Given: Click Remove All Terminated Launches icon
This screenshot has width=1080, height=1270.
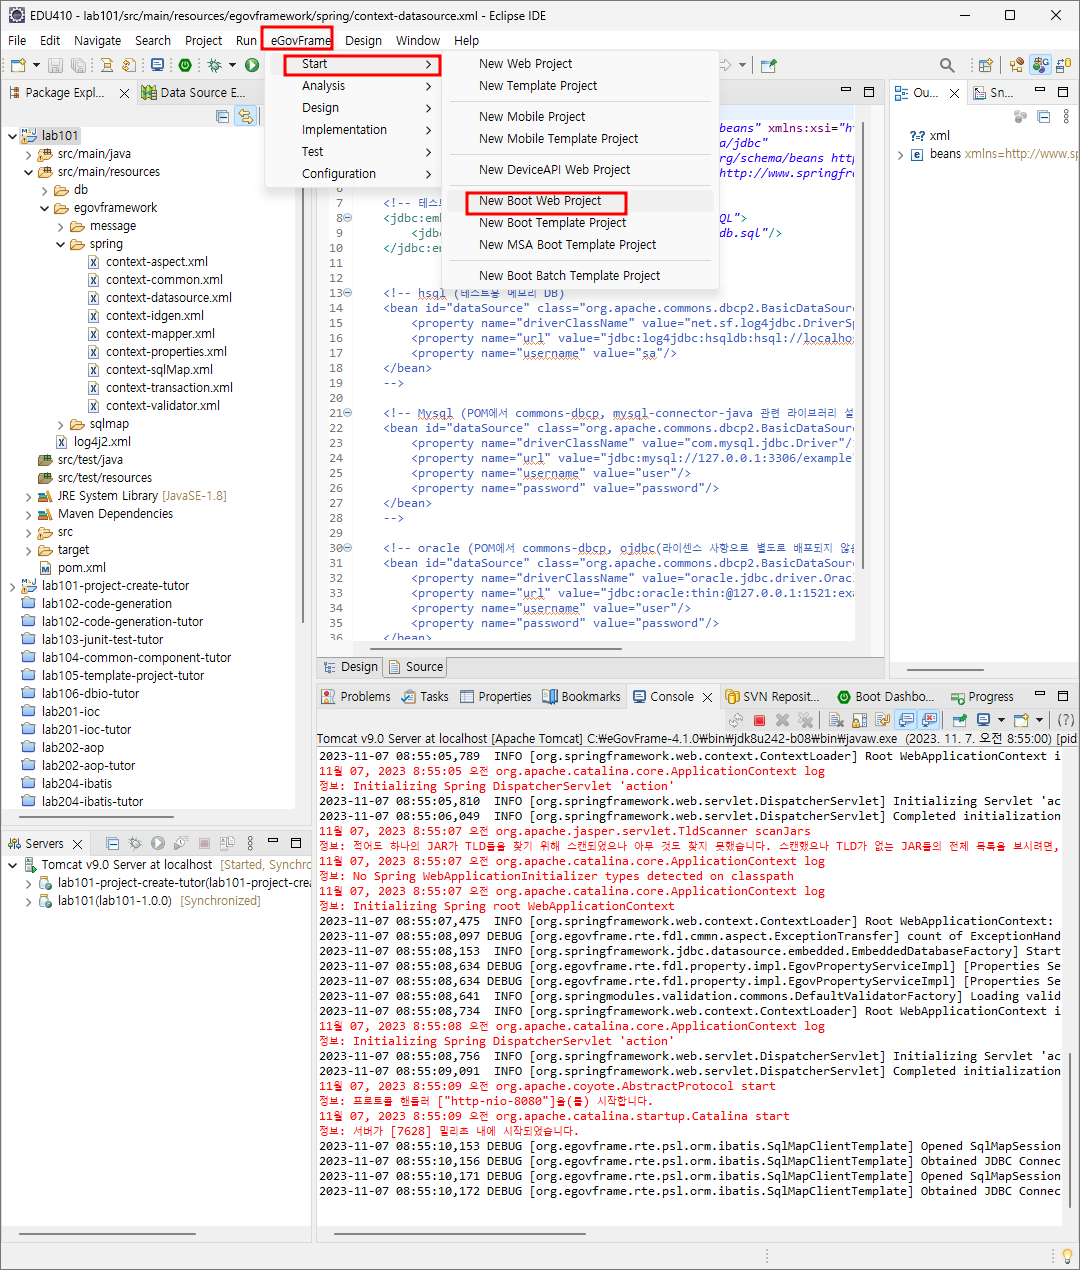Looking at the screenshot, I should coord(805,720).
